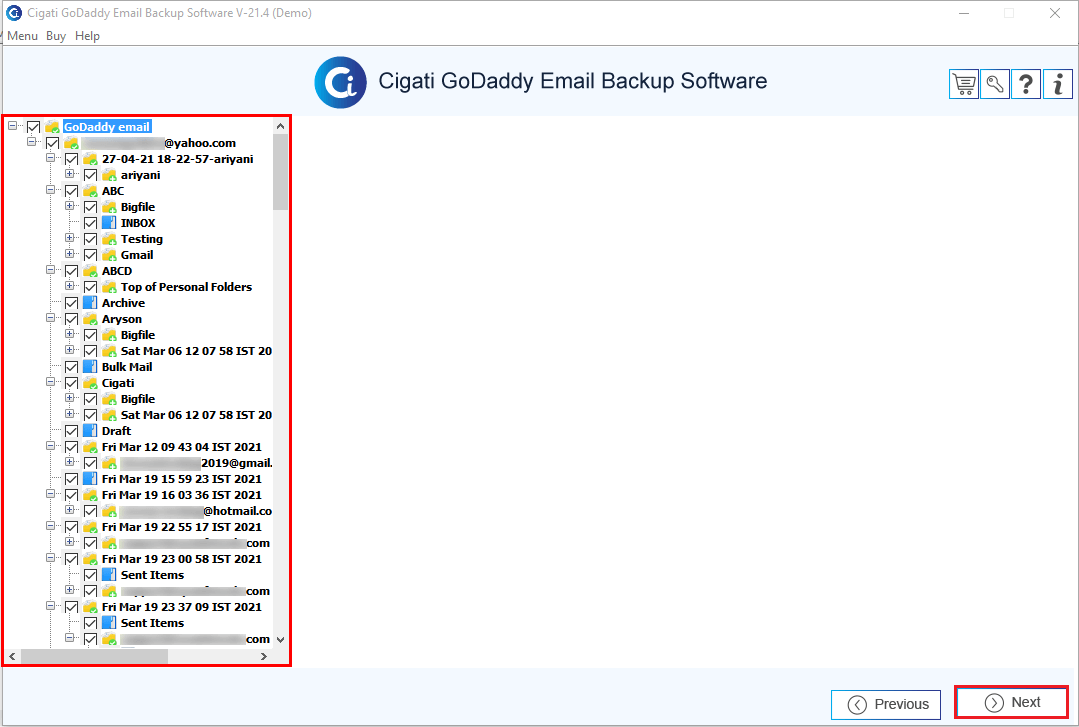Screen dimensions: 1079x727
Task: Click the Draft mailbox icon
Action: (90, 431)
